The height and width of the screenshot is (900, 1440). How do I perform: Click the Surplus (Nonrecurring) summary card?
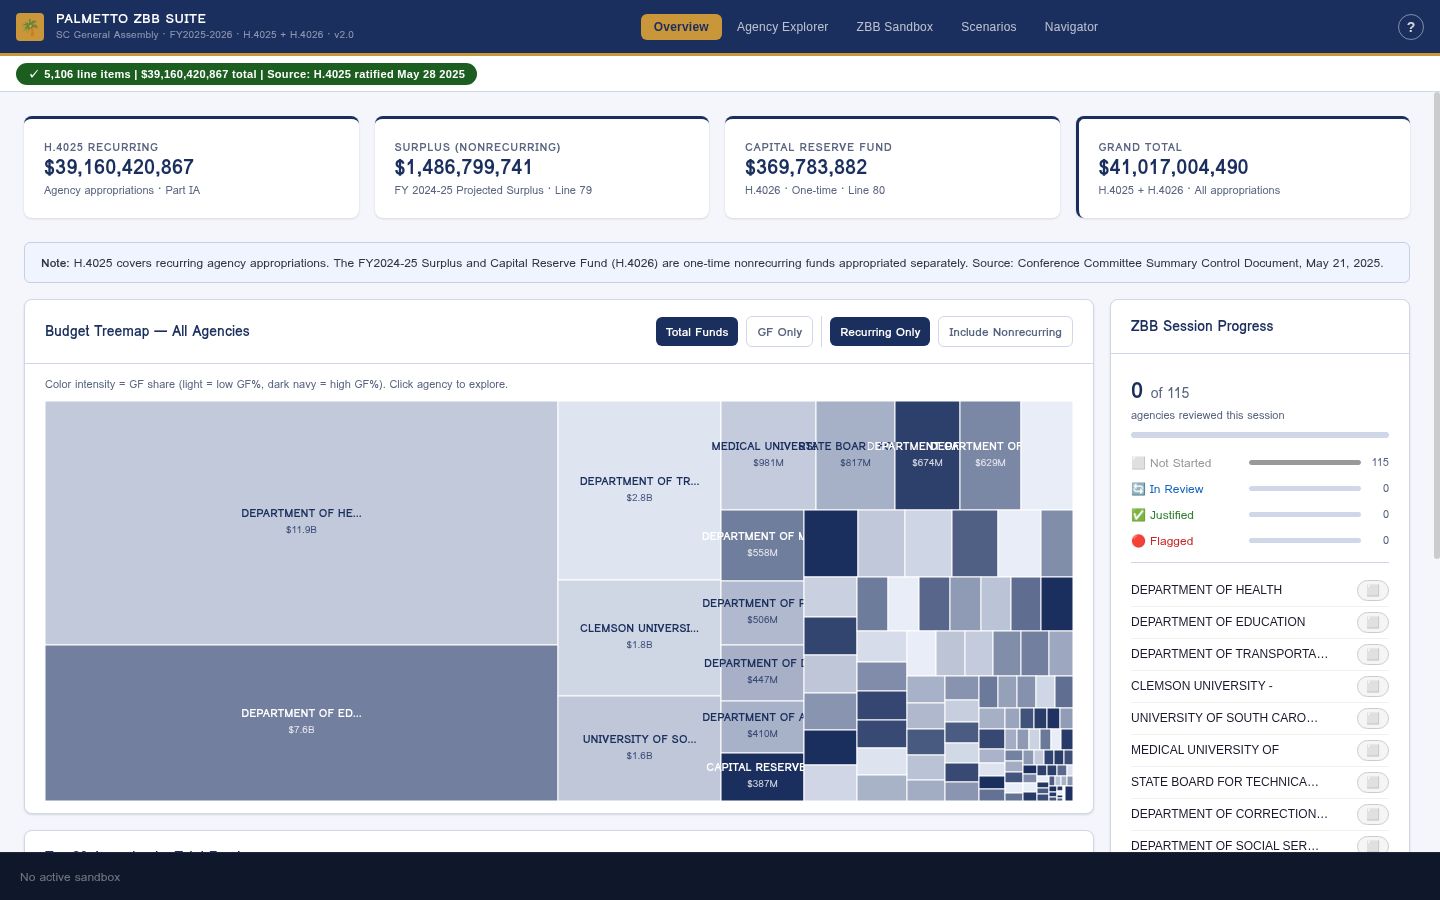click(x=542, y=167)
